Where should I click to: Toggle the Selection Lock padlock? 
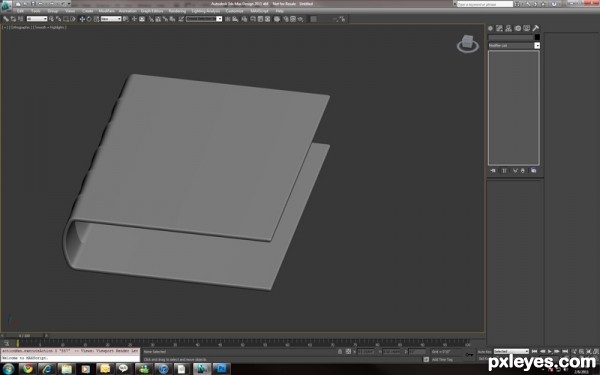(340, 351)
